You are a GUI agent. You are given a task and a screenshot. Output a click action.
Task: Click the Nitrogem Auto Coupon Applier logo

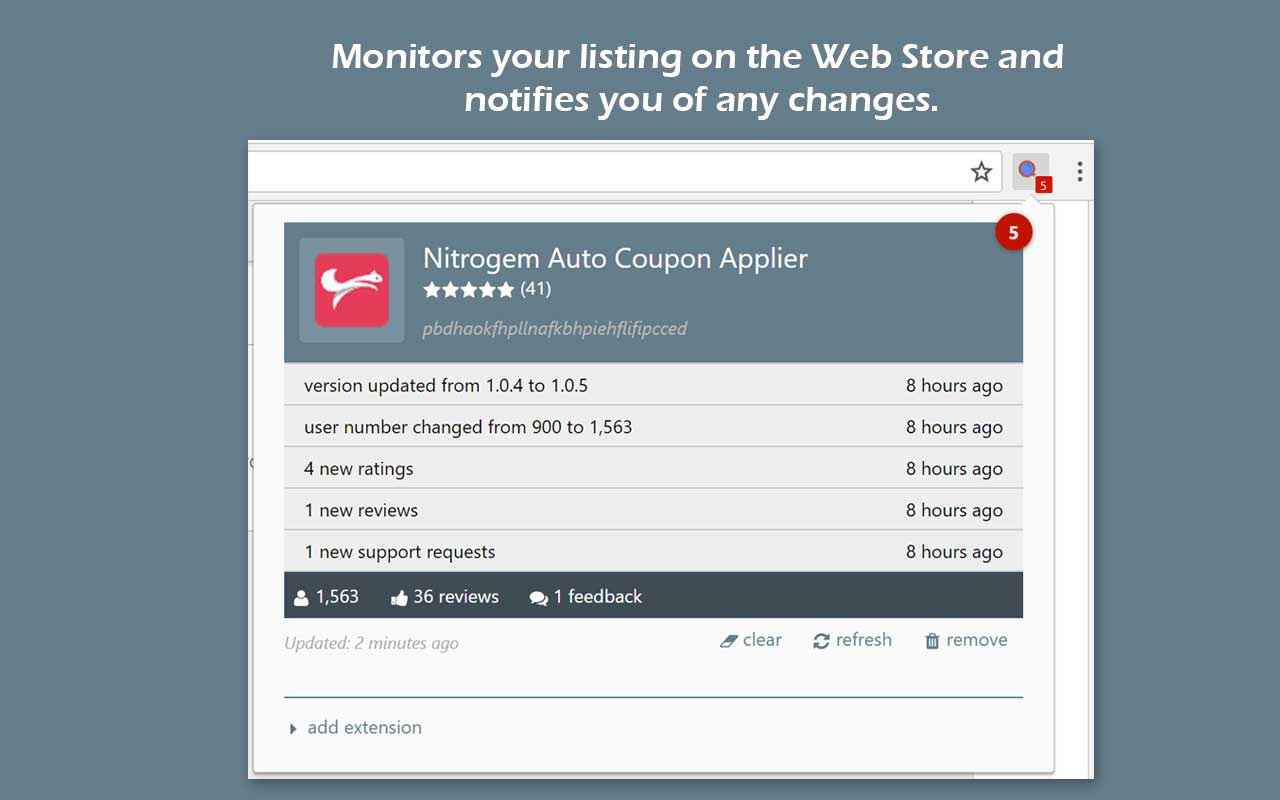pos(351,290)
